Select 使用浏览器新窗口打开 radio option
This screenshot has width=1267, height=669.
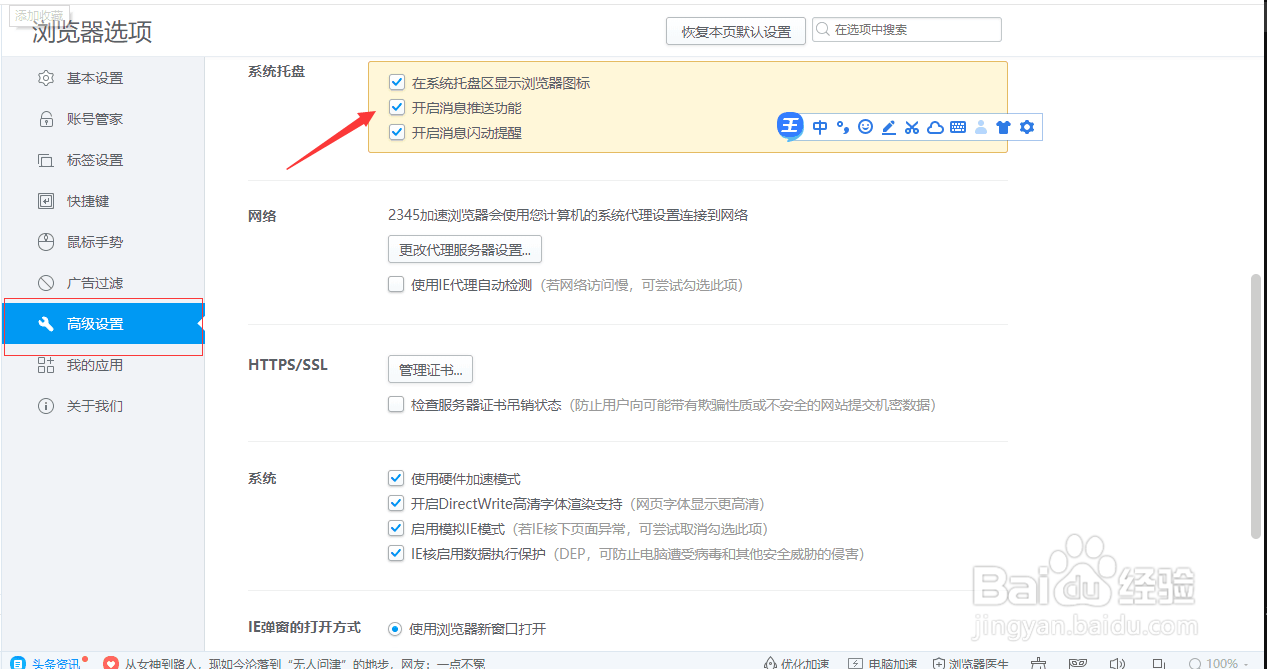395,628
